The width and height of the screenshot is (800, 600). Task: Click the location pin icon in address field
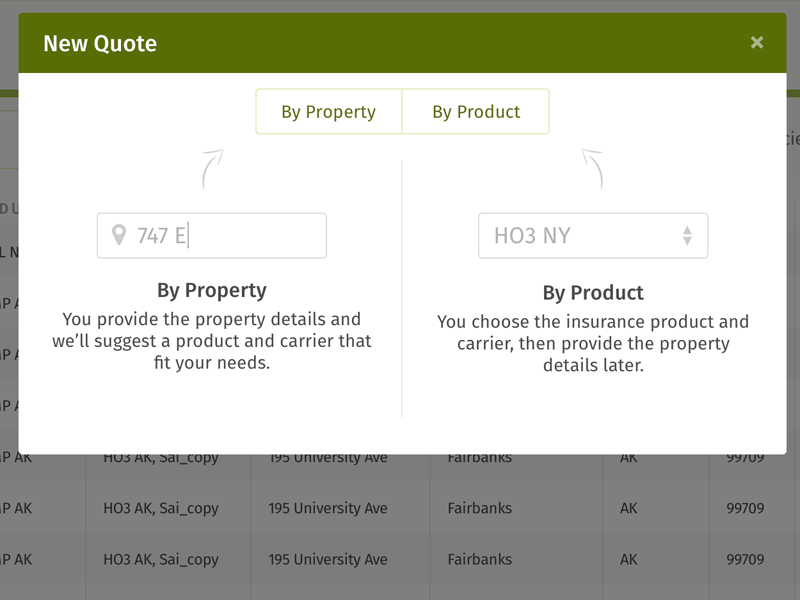pos(121,235)
